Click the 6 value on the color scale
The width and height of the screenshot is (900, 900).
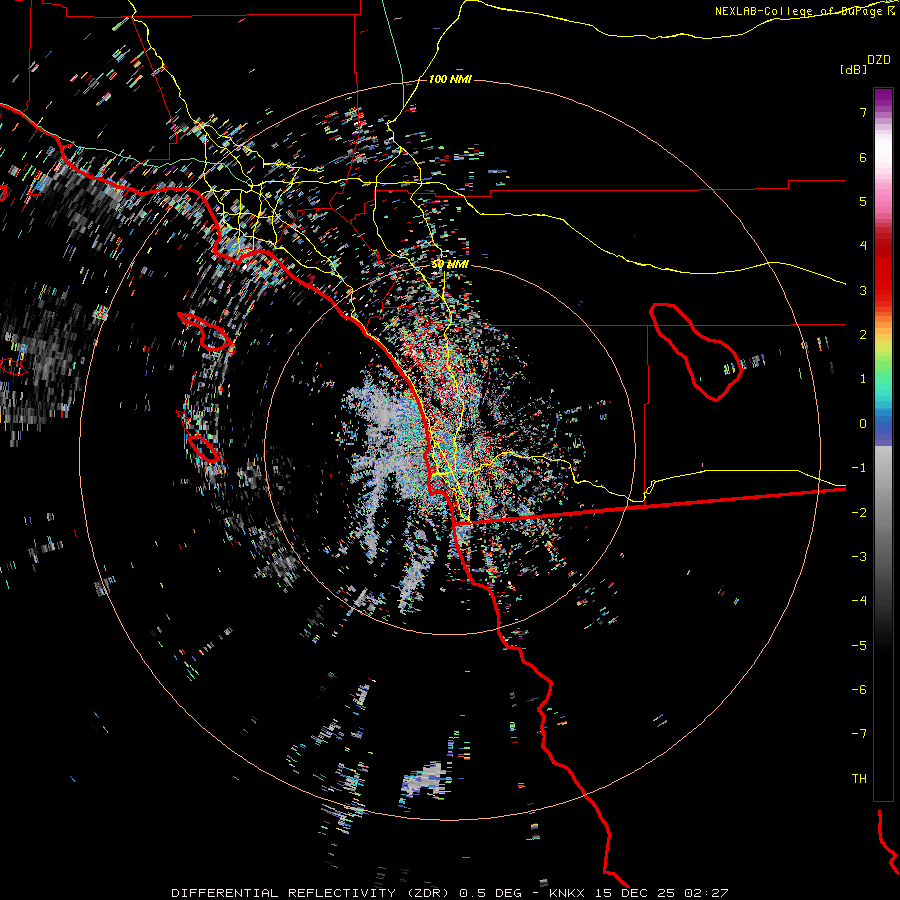[x=863, y=157]
